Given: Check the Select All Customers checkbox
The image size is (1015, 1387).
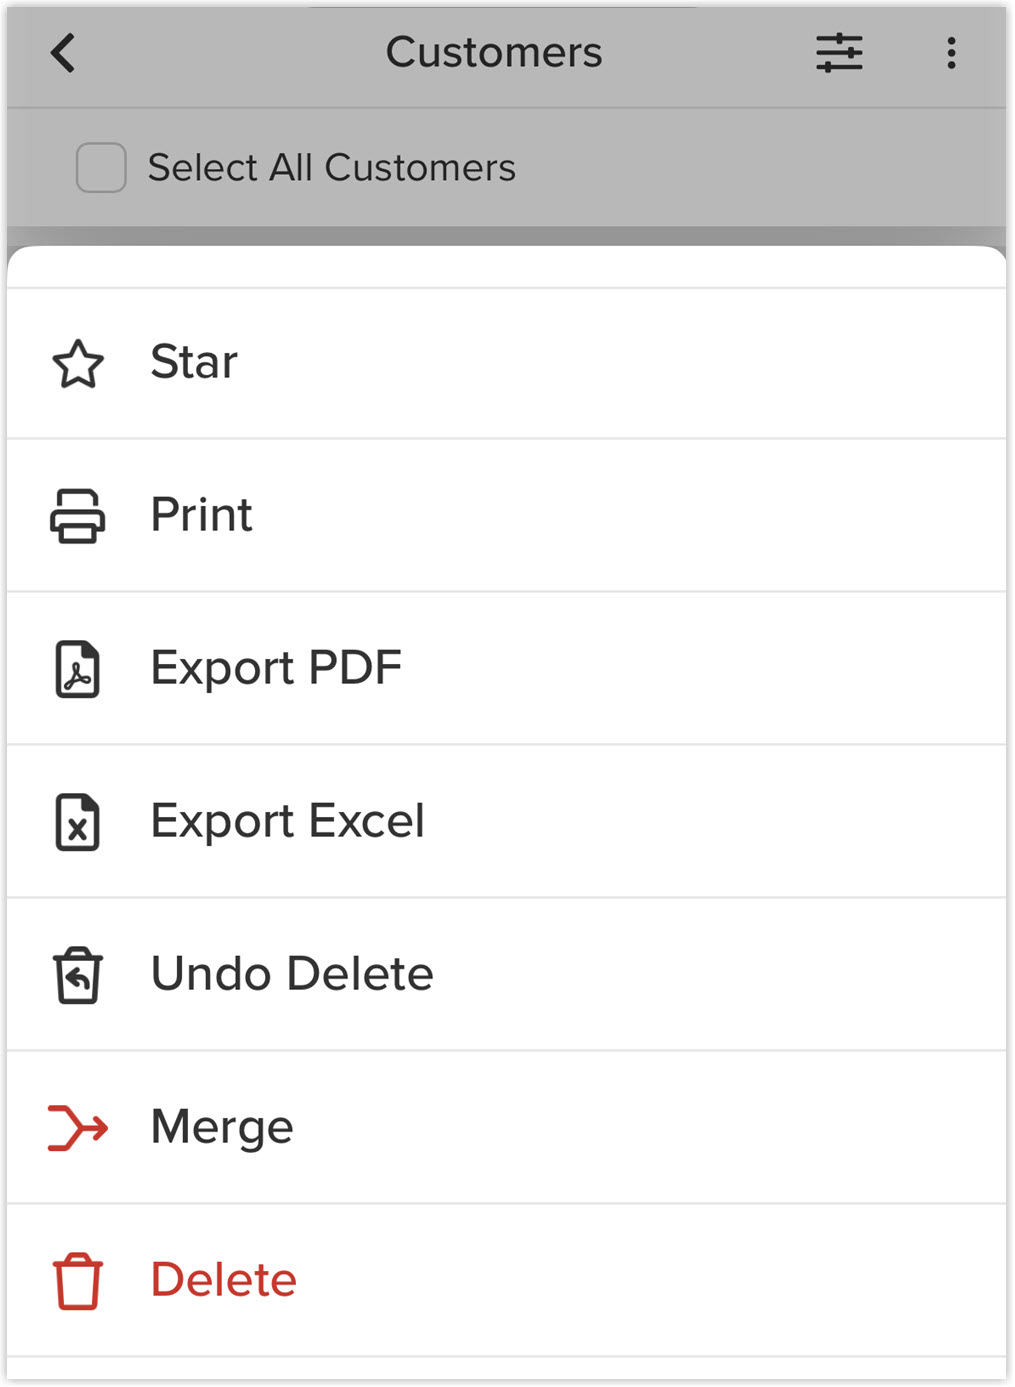Looking at the screenshot, I should pos(101,167).
